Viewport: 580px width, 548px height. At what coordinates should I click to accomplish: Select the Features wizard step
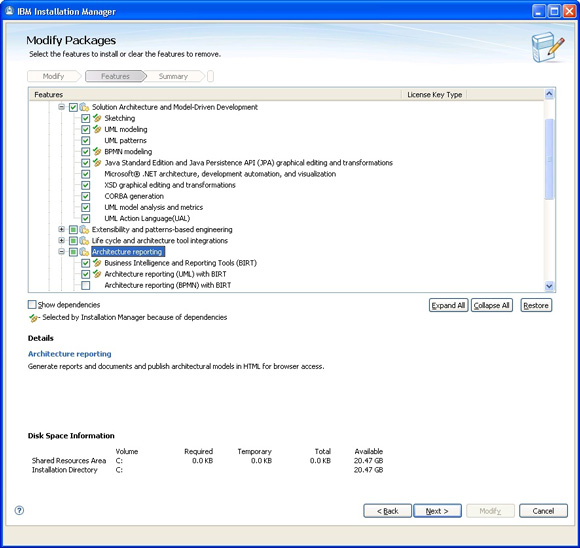click(x=115, y=76)
